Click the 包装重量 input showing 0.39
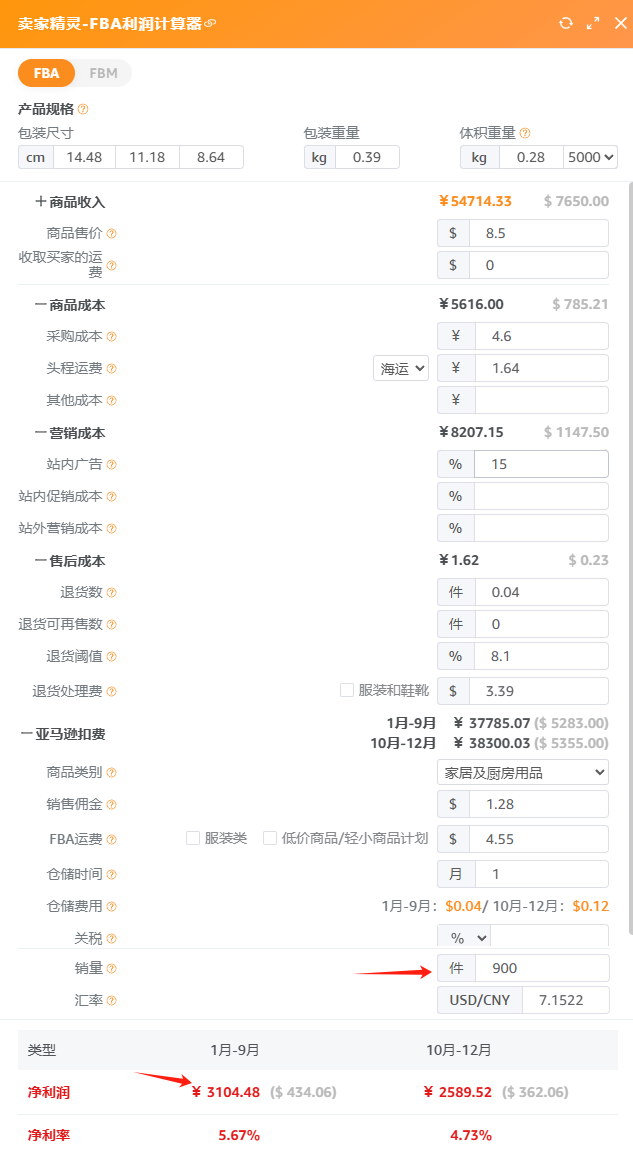Image resolution: width=633 pixels, height=1149 pixels. pos(367,157)
